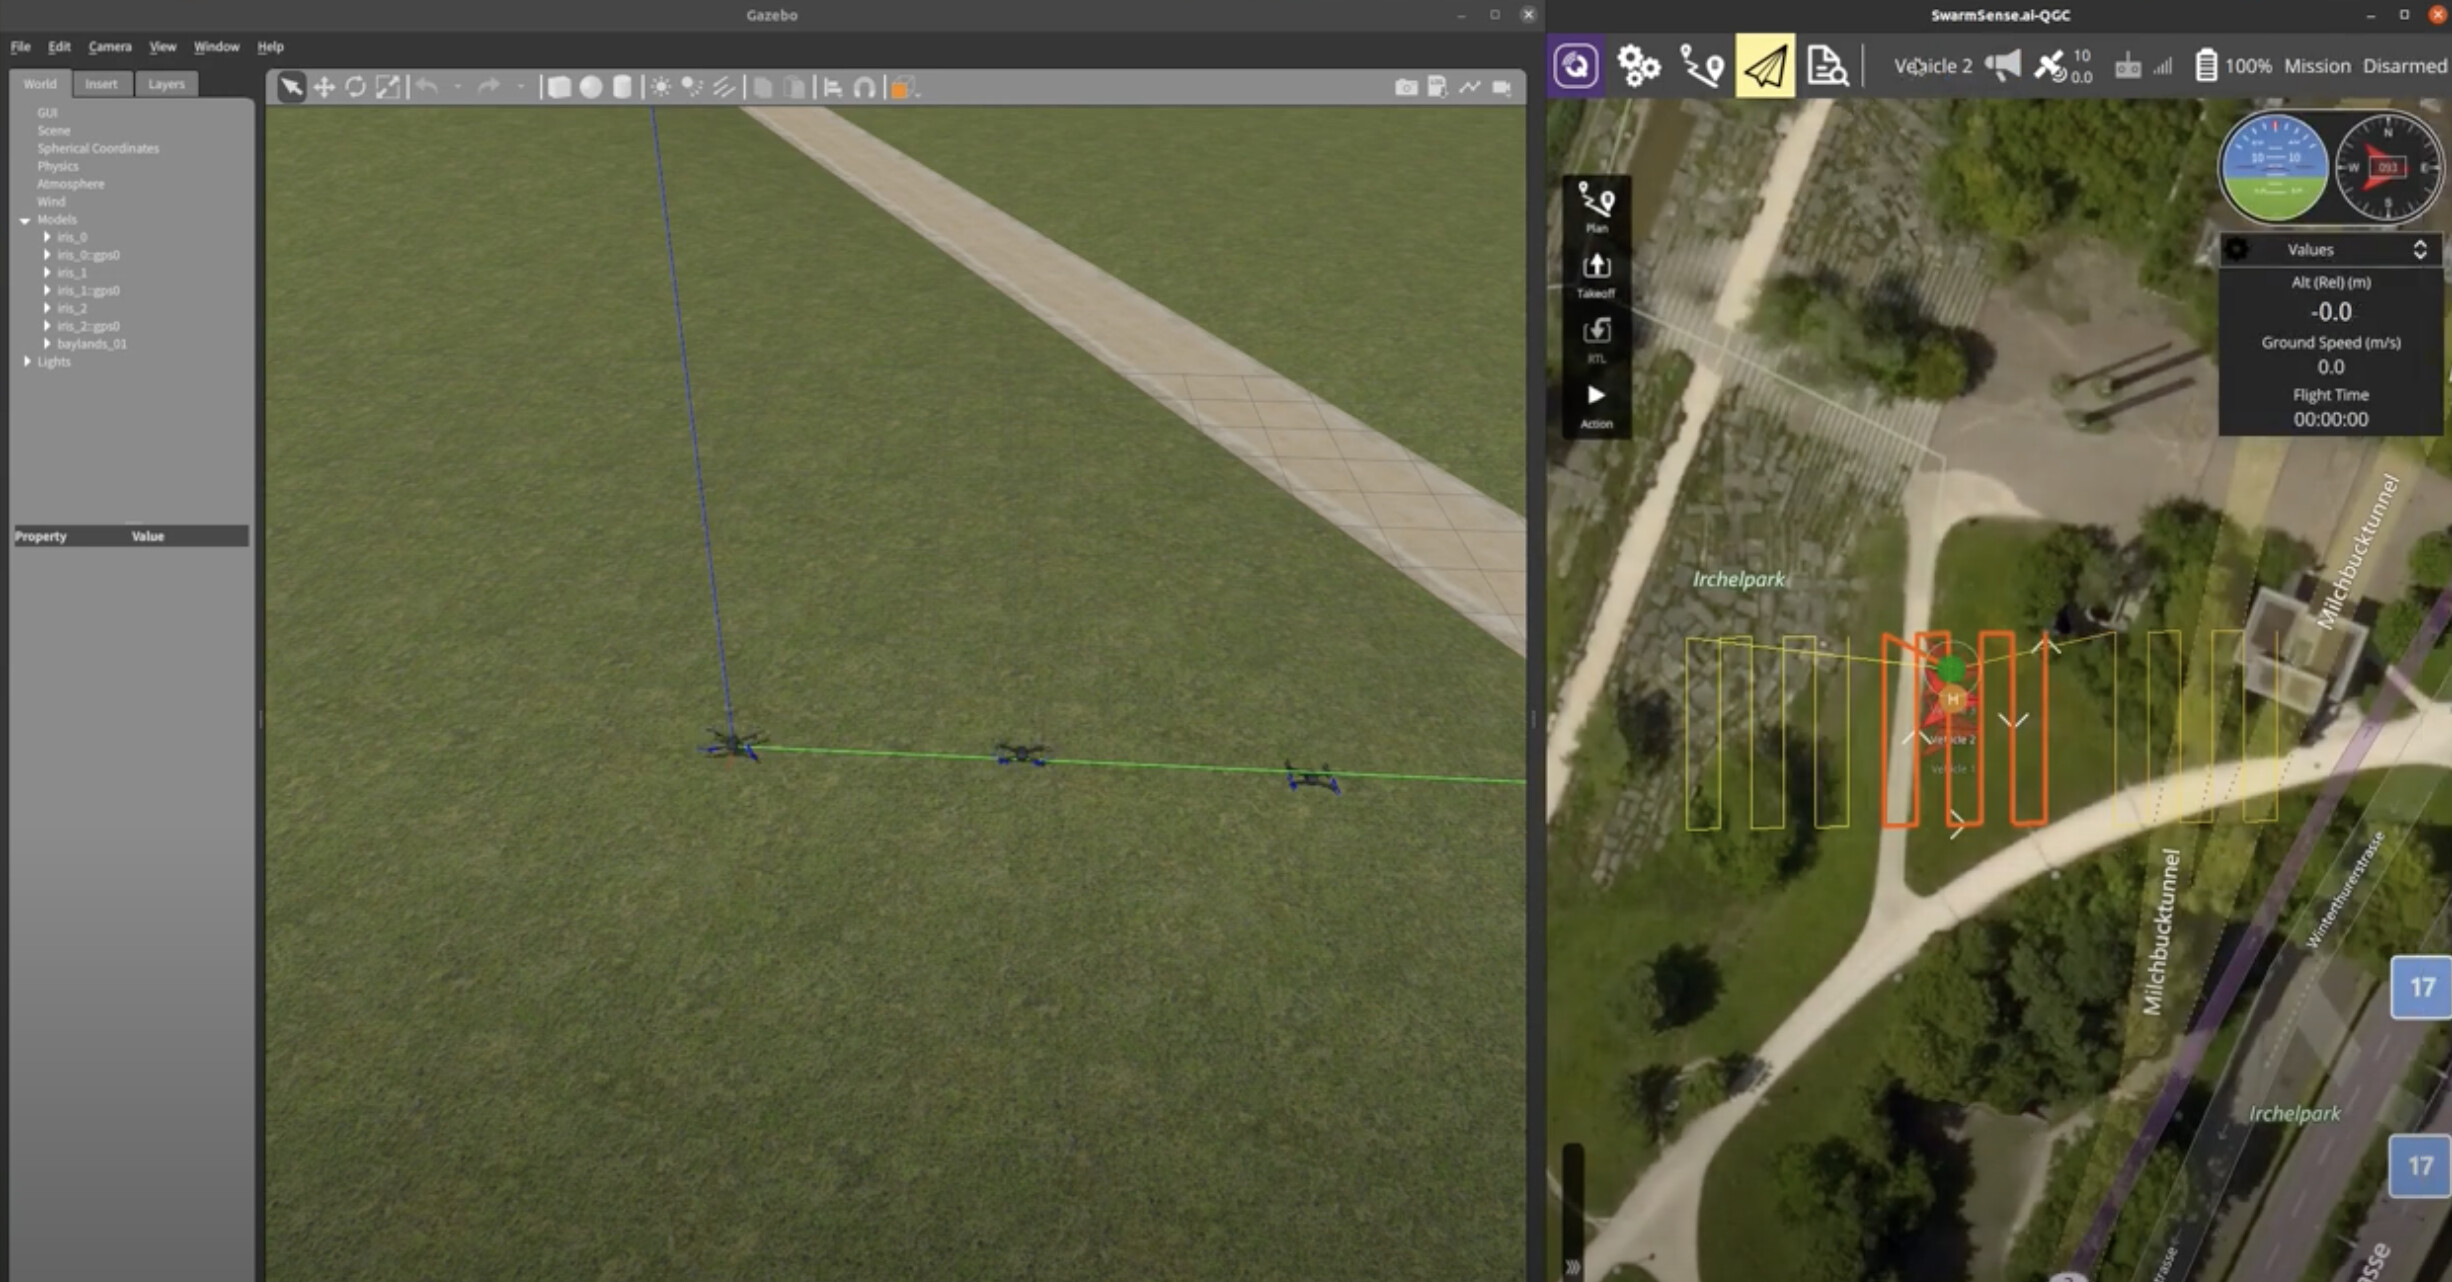Open redo history dropdown arrow in Gazebo
The height and width of the screenshot is (1282, 2452).
click(x=520, y=88)
